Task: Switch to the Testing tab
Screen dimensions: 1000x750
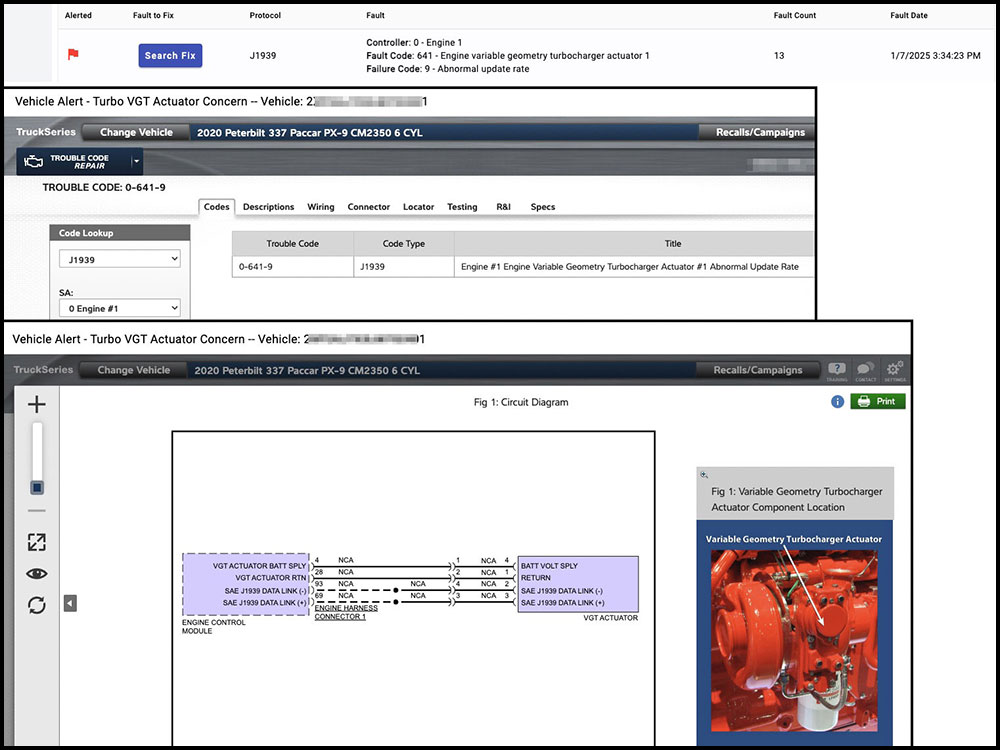Action: click(x=461, y=207)
